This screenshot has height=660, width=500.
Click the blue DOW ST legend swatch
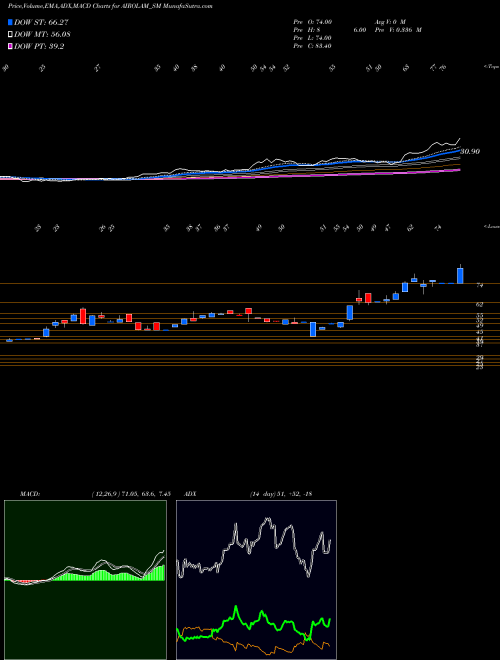[11, 22]
